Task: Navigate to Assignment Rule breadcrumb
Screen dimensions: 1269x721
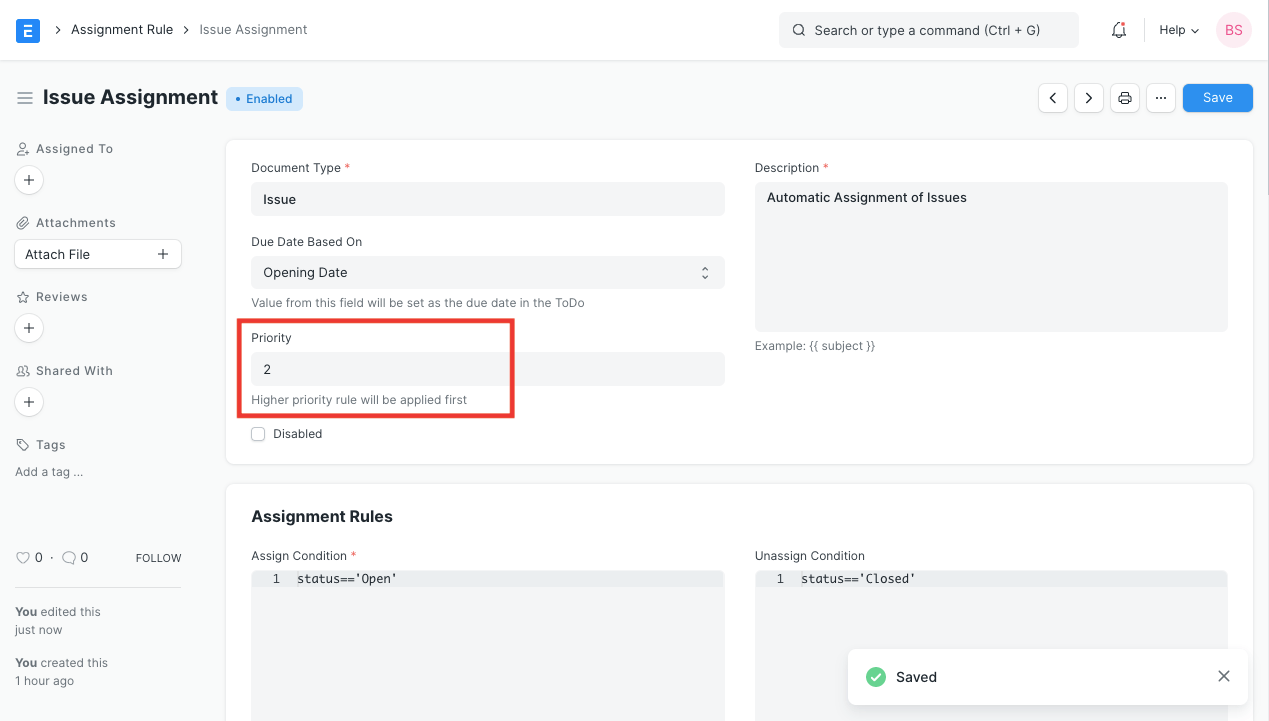Action: point(122,30)
